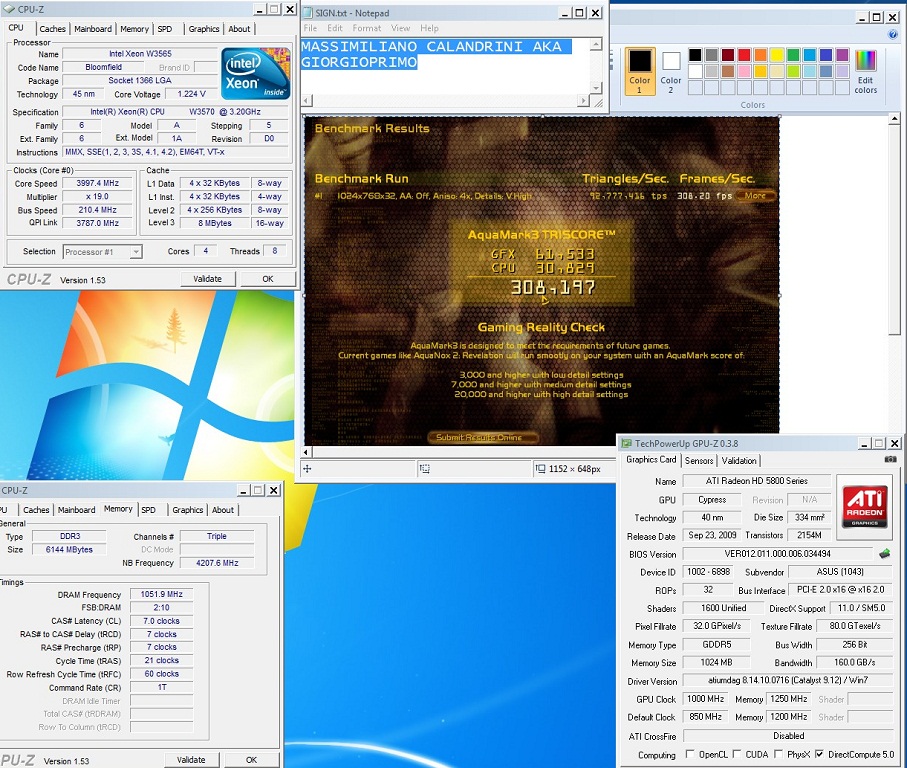
Task: Open Paint help via the blue question icon
Action: pos(893,35)
